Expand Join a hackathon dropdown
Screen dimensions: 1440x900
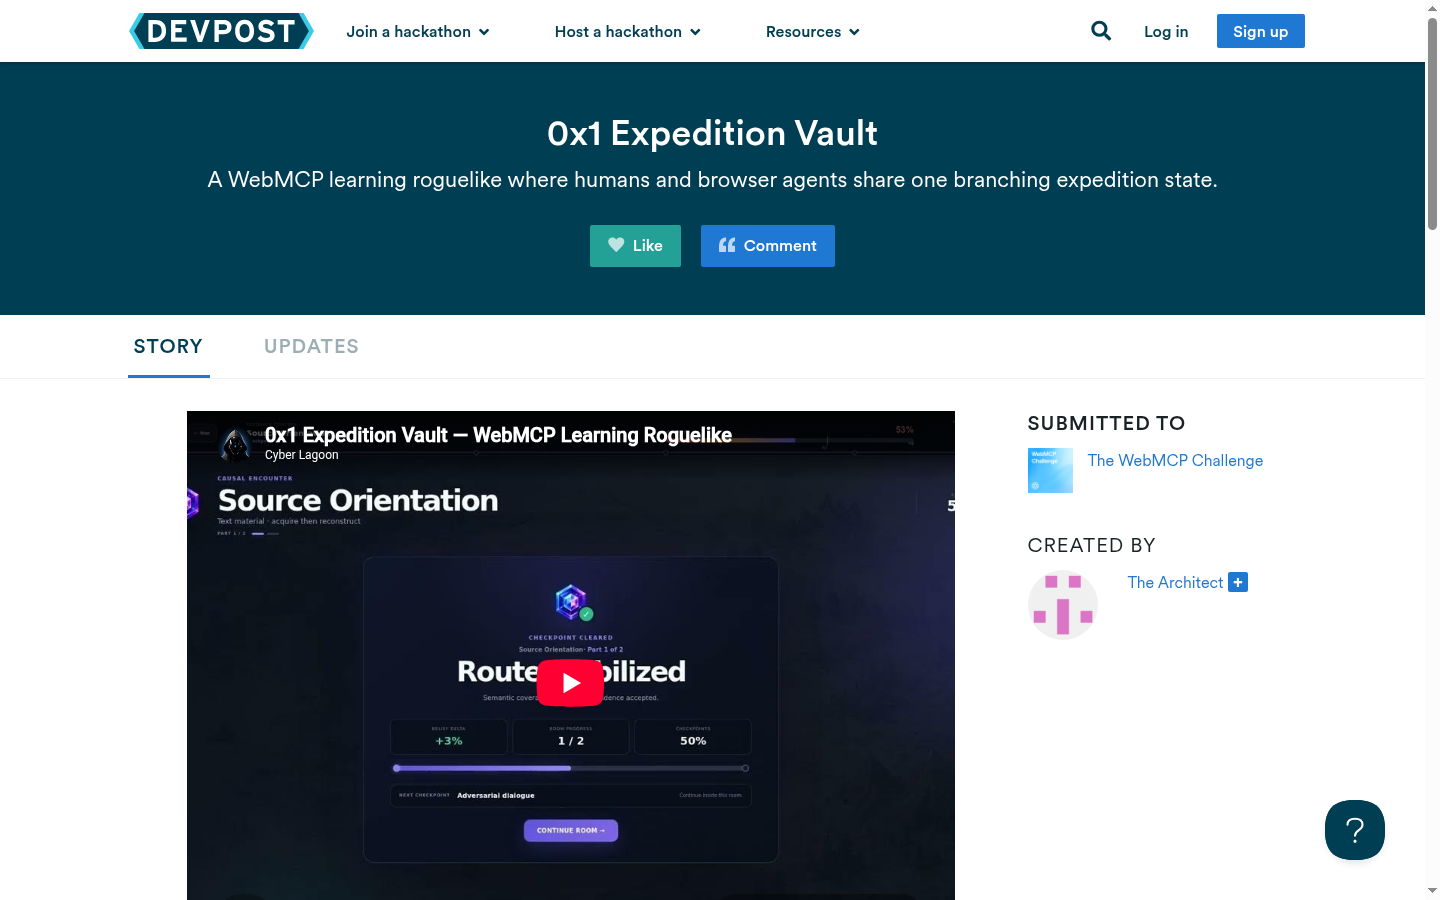[418, 32]
